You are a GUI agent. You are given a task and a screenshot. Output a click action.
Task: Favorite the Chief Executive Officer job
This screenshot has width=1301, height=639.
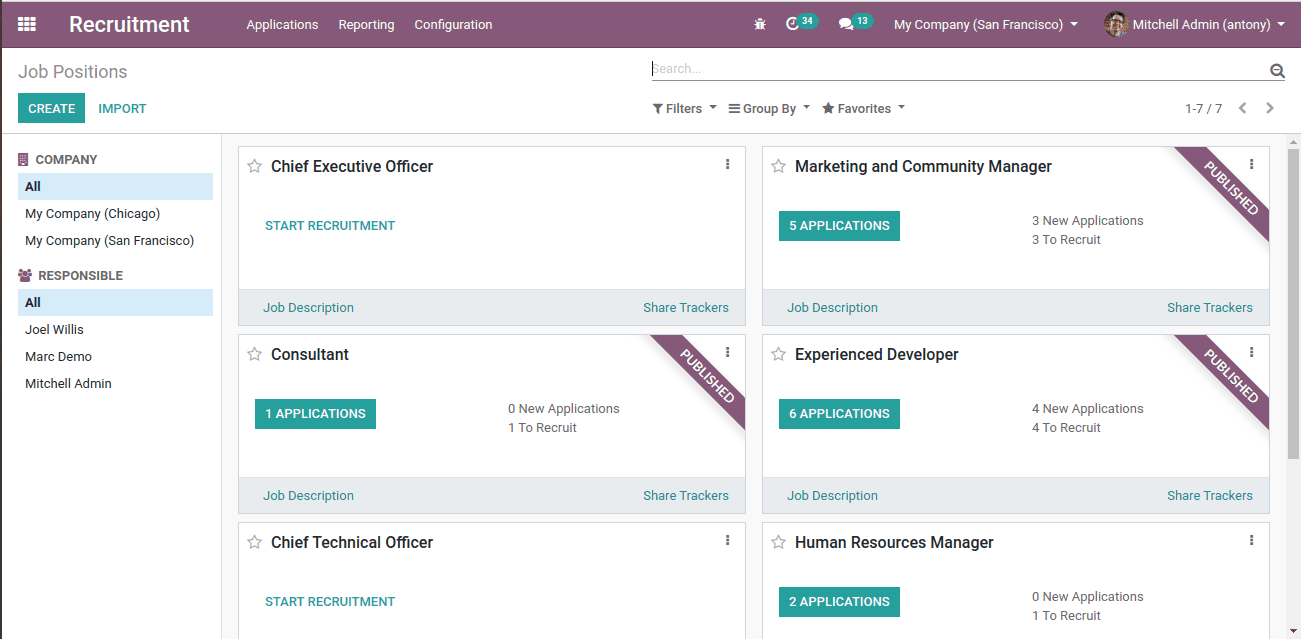tap(255, 166)
